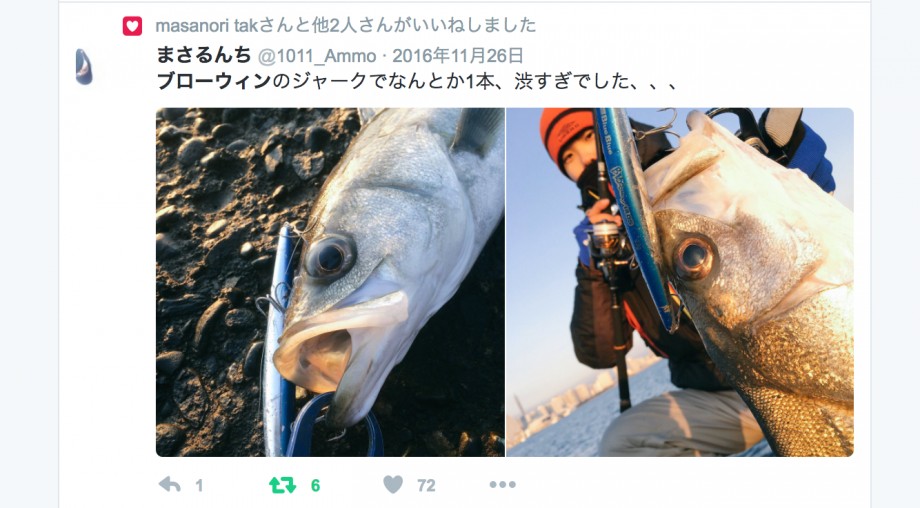This screenshot has width=920, height=508.
Task: Open the tweet via date 2016年11月26日
Action: coord(458,56)
